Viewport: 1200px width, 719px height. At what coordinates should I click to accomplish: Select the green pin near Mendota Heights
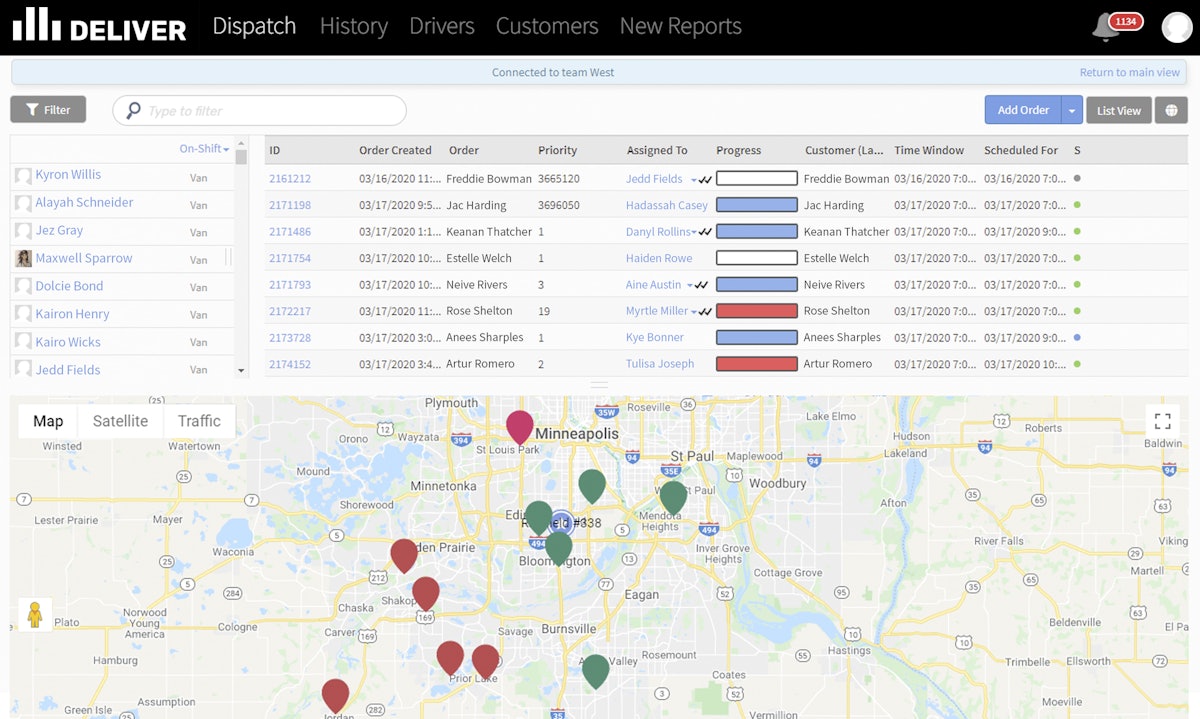673,496
